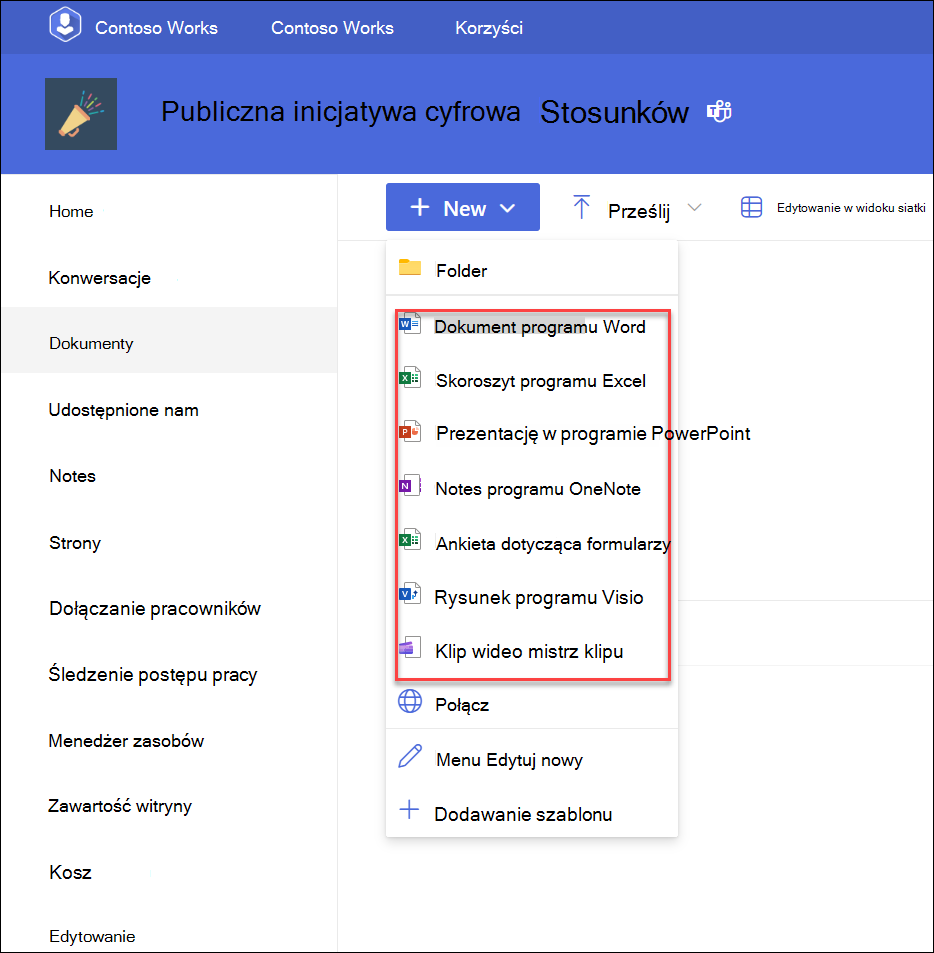Click the New button label

[464, 208]
